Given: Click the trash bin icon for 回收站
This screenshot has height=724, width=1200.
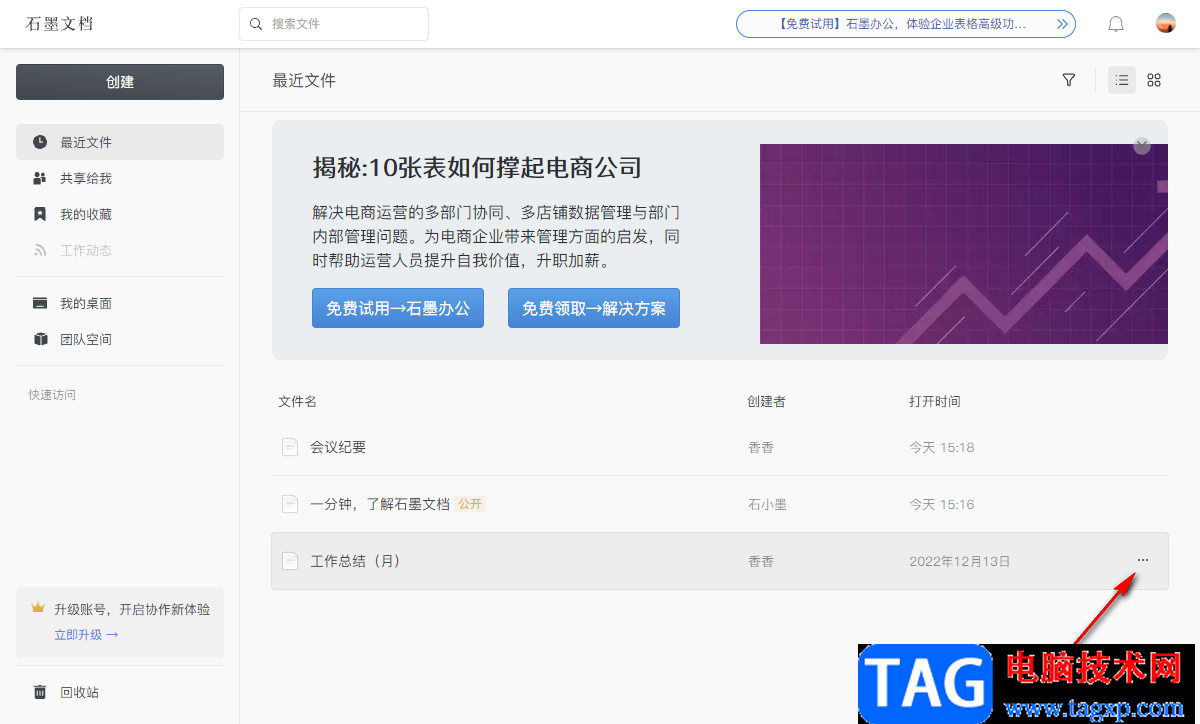Looking at the screenshot, I should point(40,692).
